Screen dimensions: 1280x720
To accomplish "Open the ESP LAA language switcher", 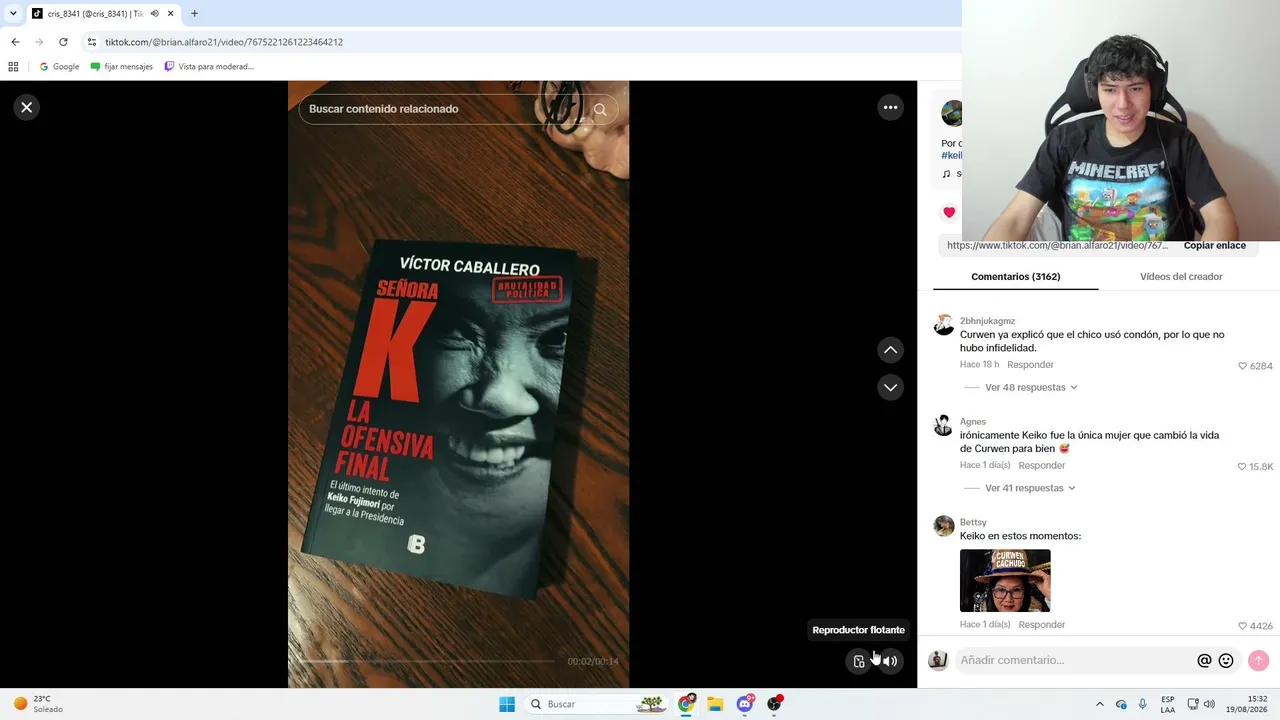I will pos(1167,704).
